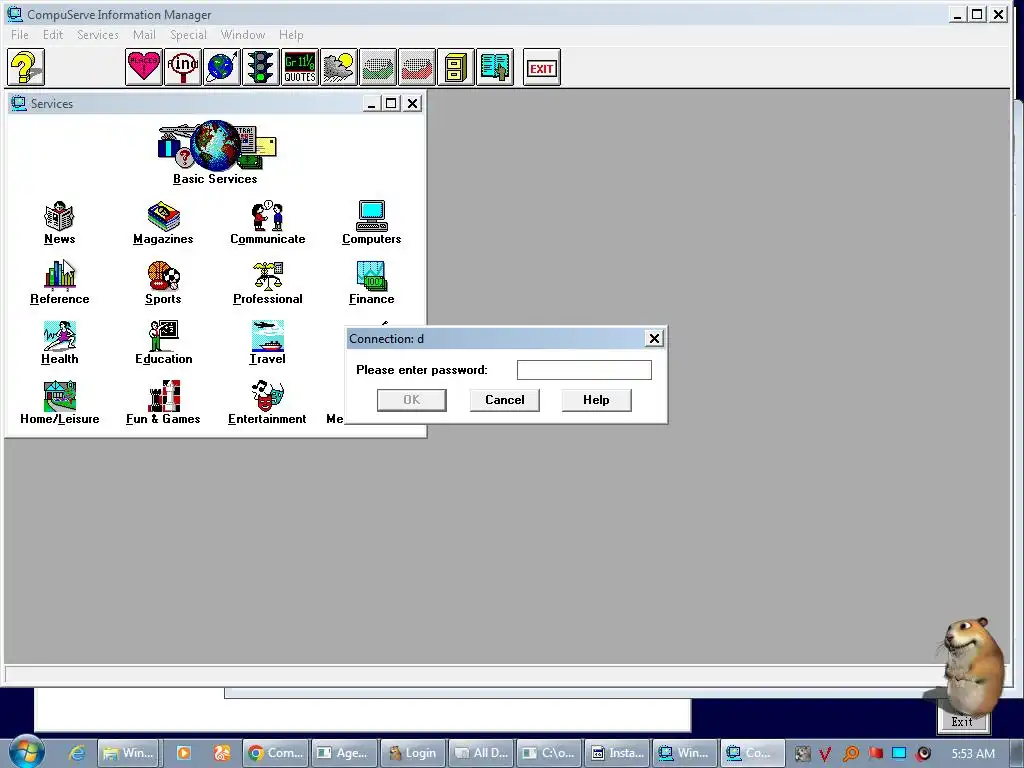The height and width of the screenshot is (768, 1024).
Task: Open the Quotes stock ticker icon
Action: click(x=300, y=67)
